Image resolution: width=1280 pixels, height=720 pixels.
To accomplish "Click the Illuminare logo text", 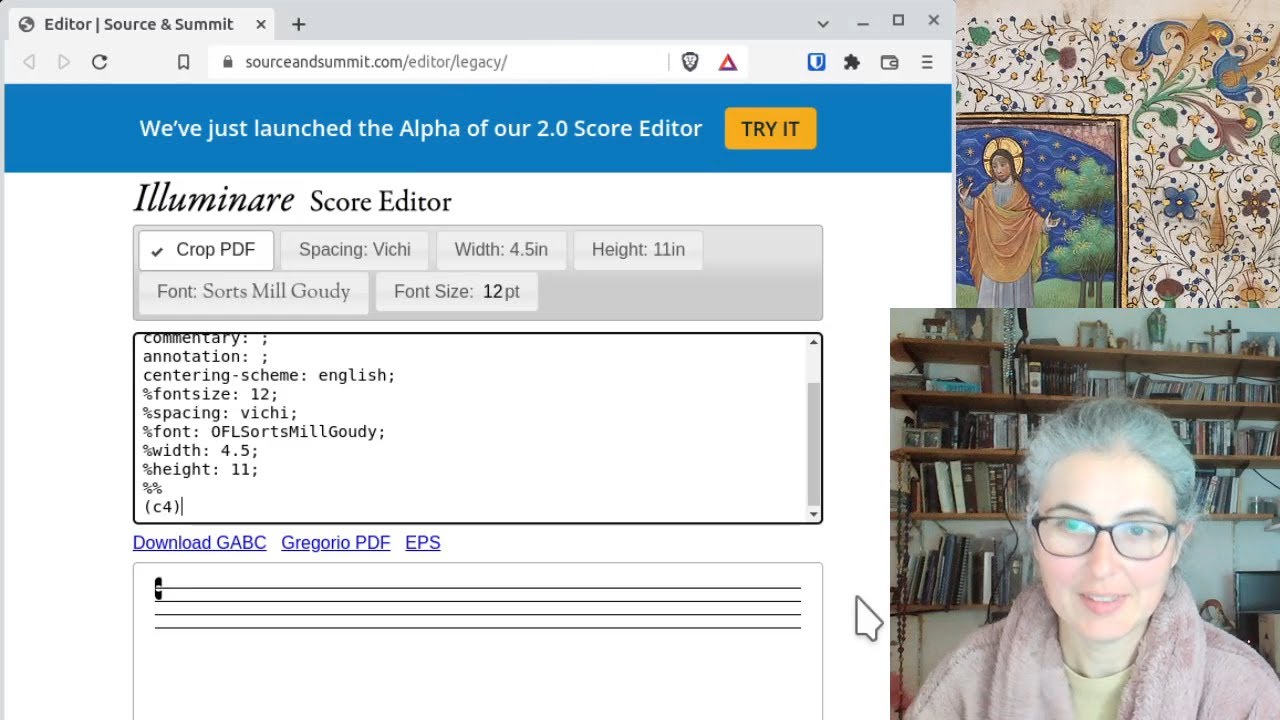I will [214, 199].
